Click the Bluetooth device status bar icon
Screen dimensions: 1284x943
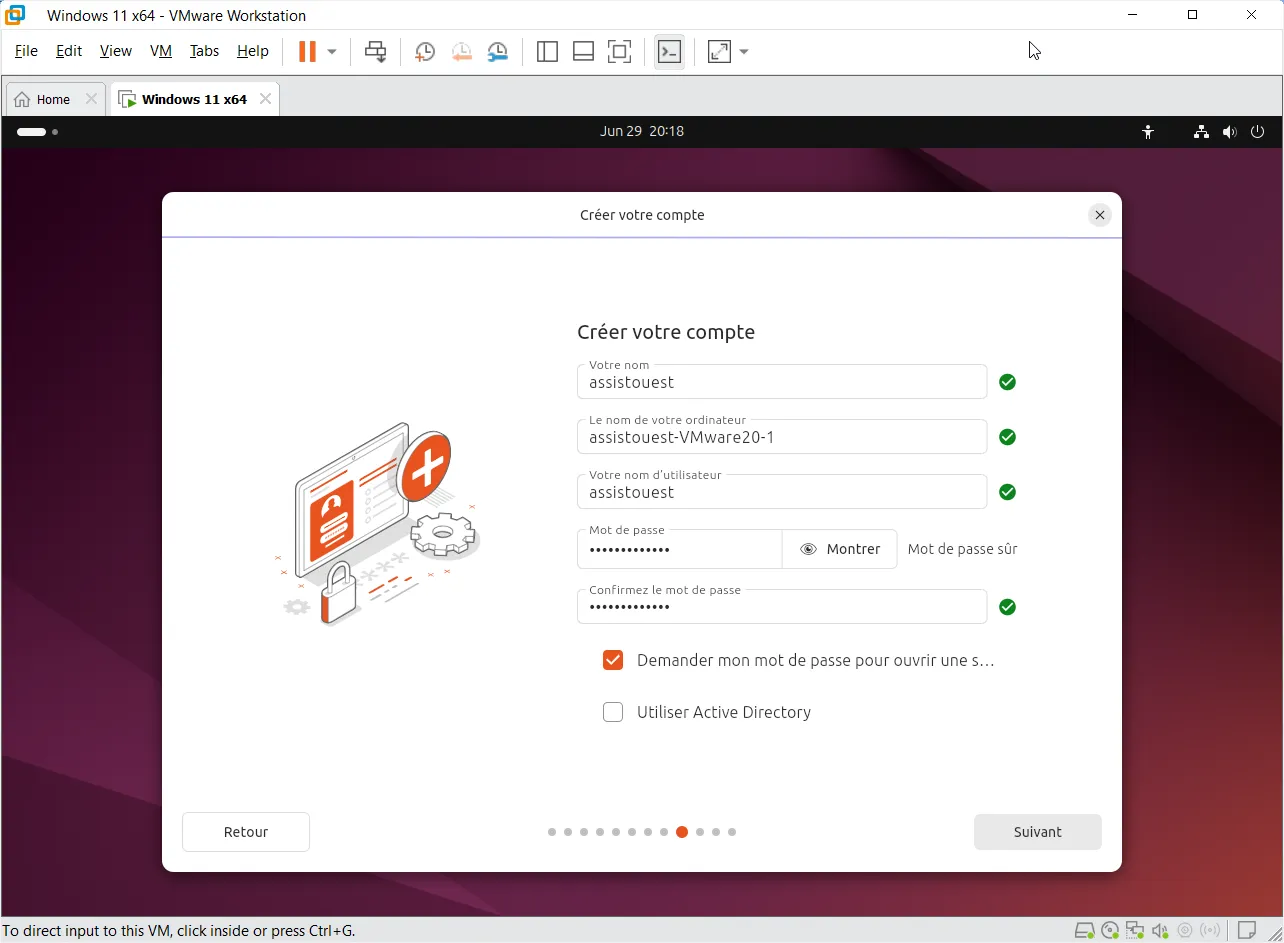tap(1211, 931)
